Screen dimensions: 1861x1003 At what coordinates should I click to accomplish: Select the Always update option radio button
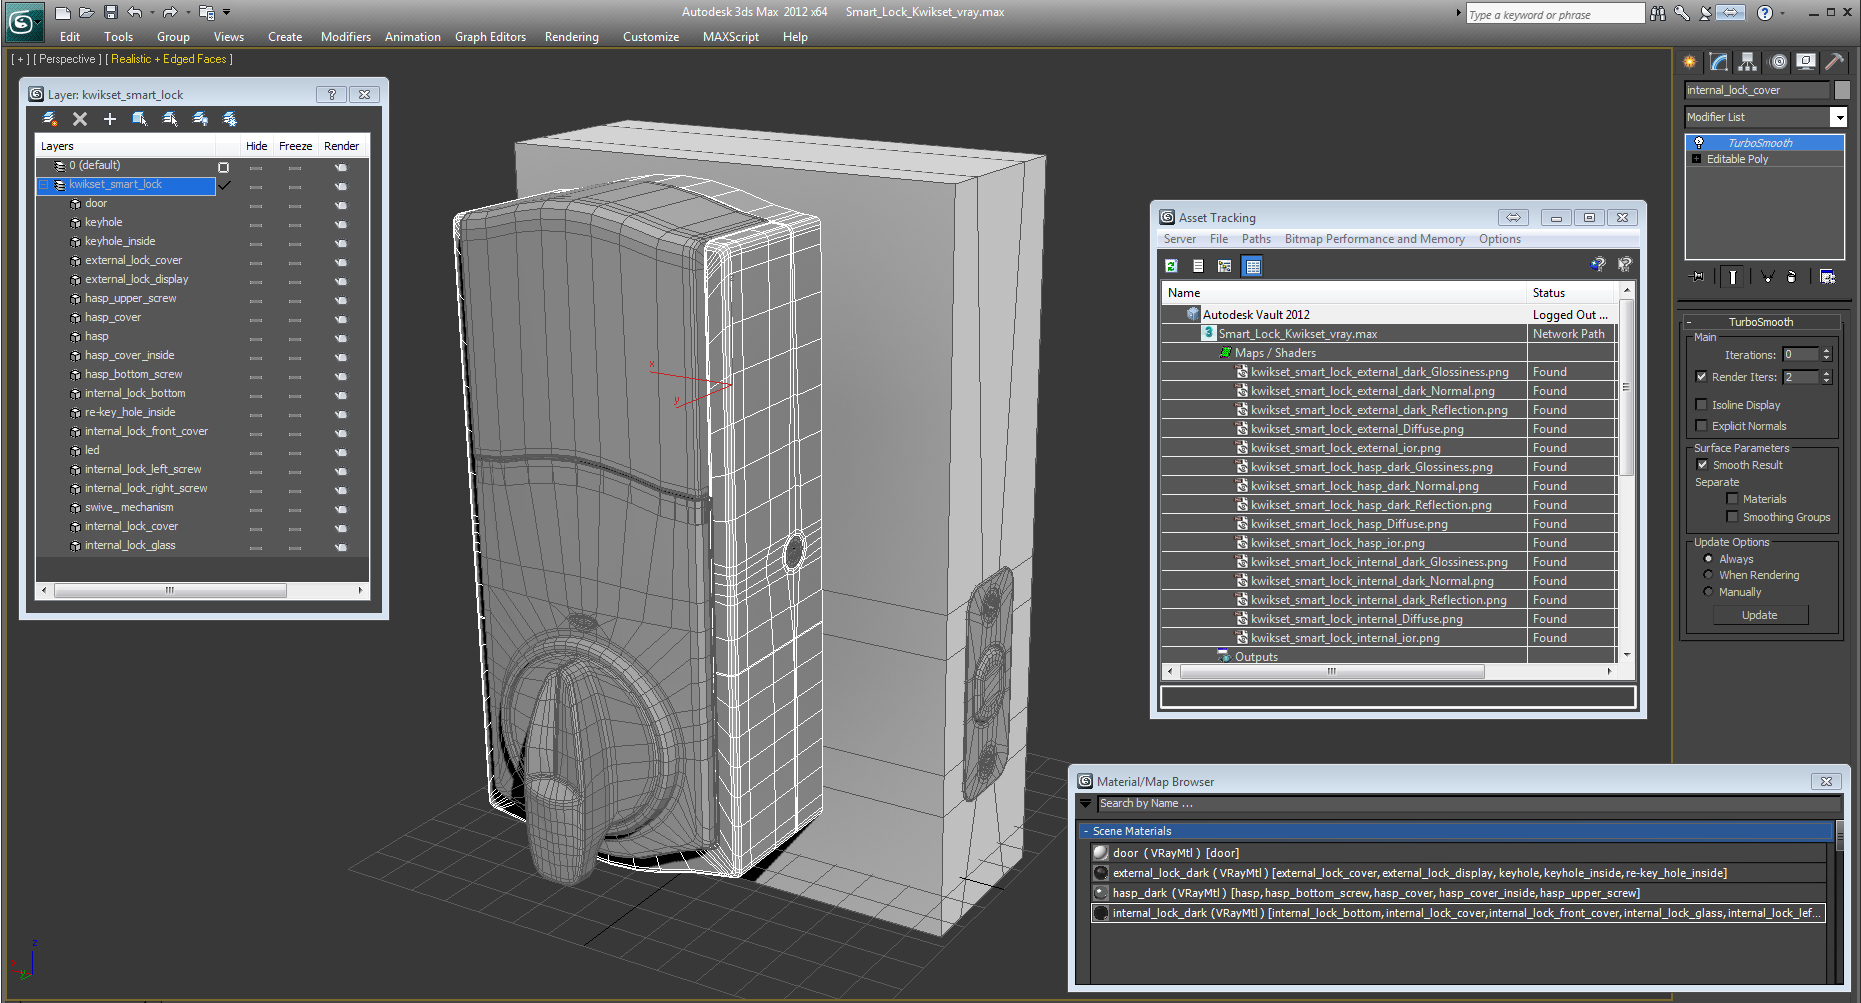click(1708, 559)
